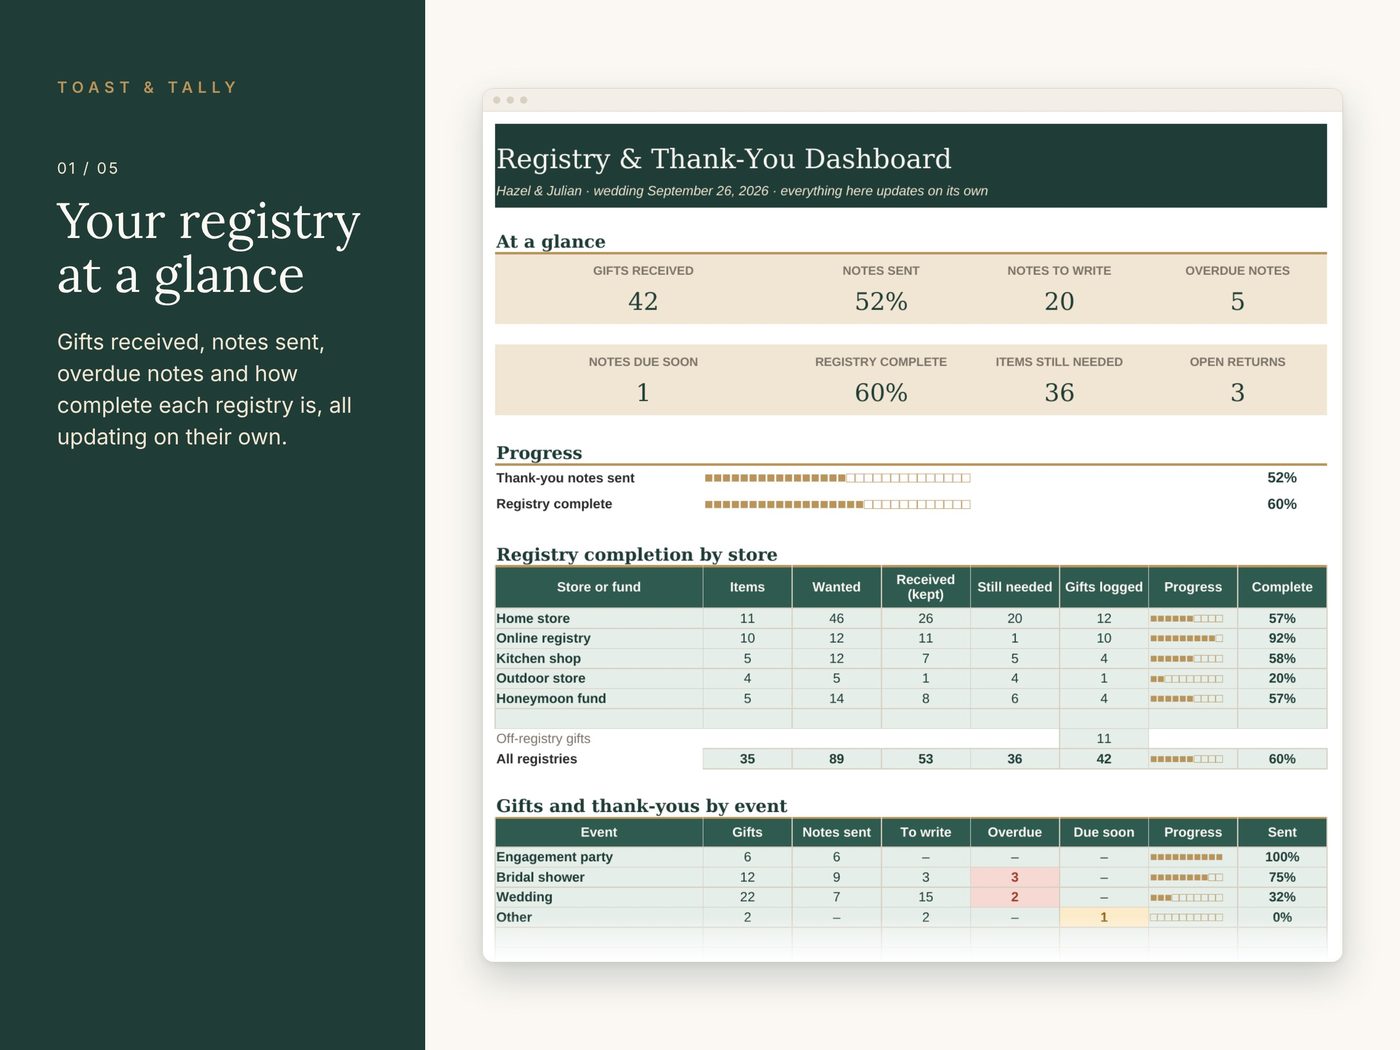Click the Other event row label
The image size is (1400, 1050).
(x=514, y=917)
